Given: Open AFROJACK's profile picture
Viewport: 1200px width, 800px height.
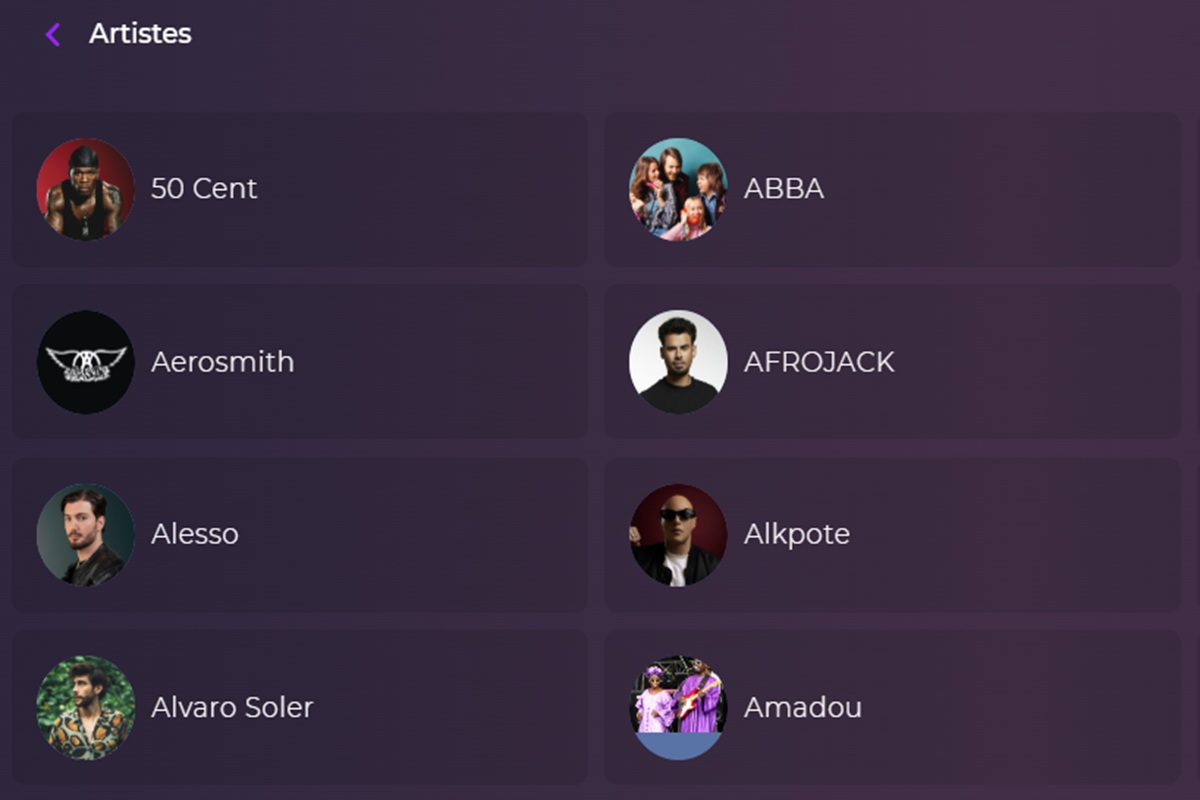Looking at the screenshot, I should [x=677, y=361].
